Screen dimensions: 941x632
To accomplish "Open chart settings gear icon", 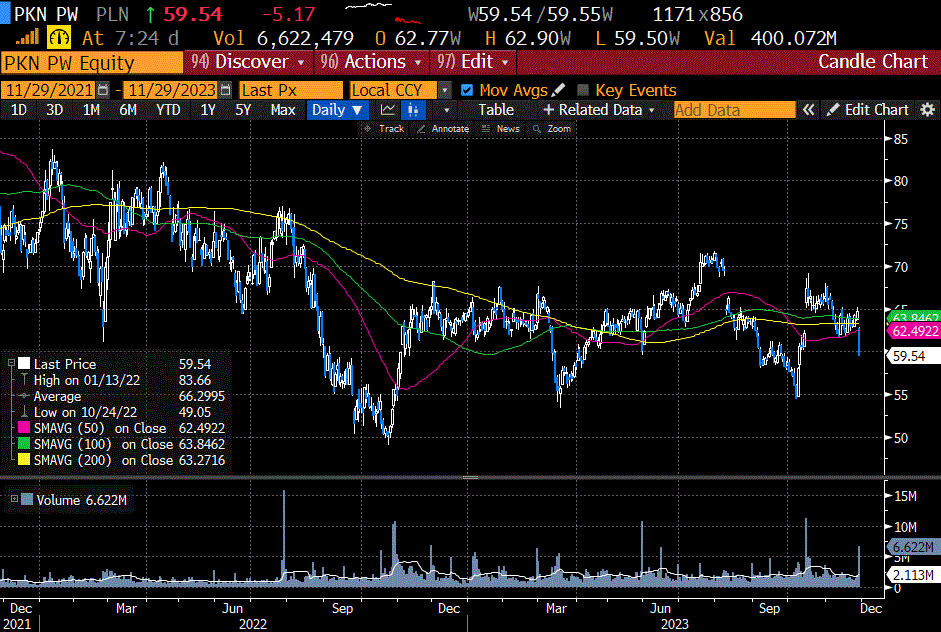I will [x=927, y=110].
